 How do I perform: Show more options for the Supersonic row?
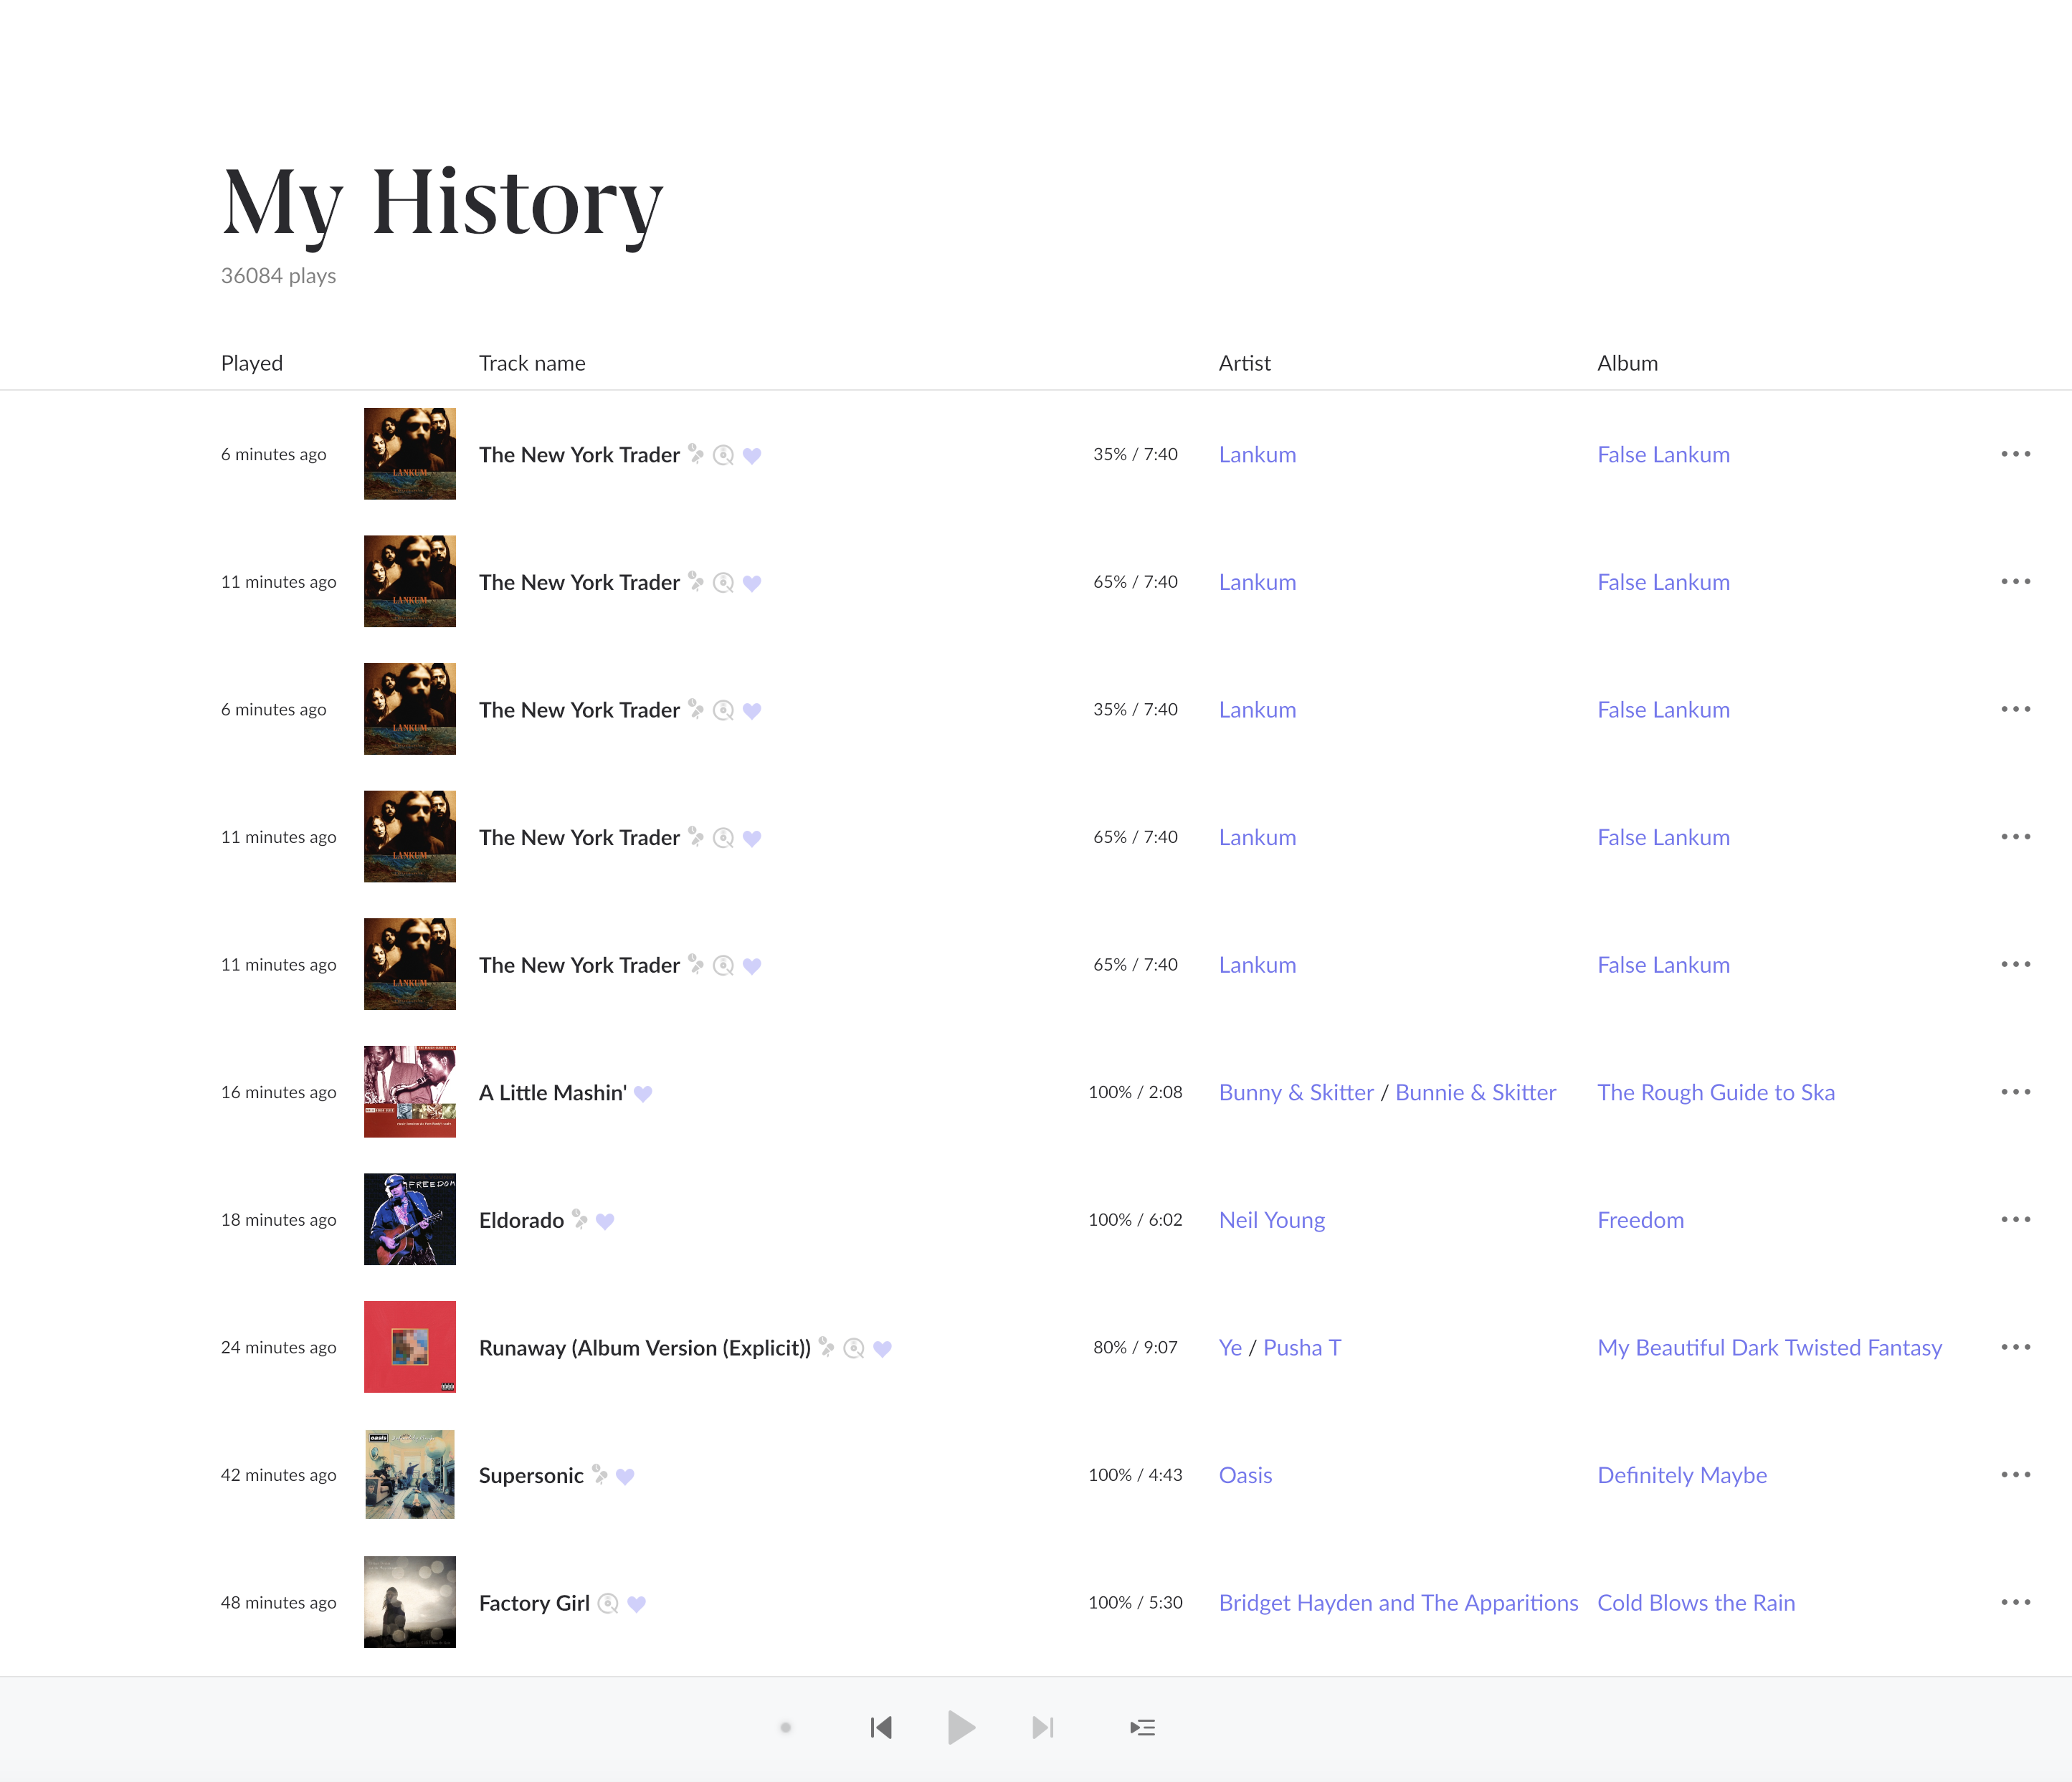(x=2015, y=1475)
